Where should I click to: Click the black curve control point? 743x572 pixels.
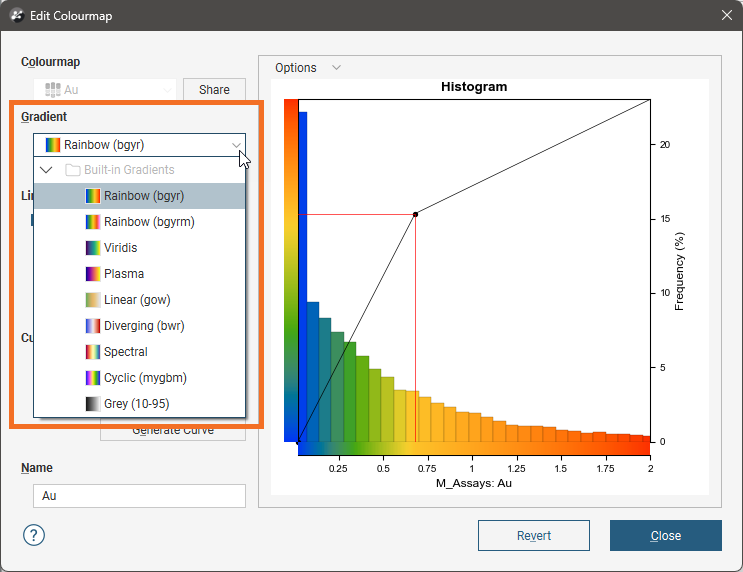(415, 214)
